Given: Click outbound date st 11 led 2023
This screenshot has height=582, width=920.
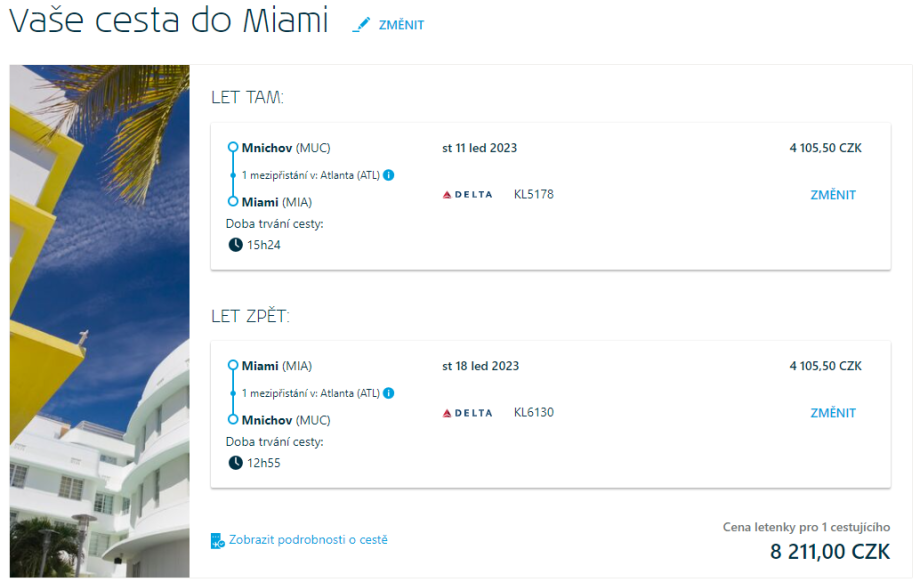Looking at the screenshot, I should tap(479, 148).
